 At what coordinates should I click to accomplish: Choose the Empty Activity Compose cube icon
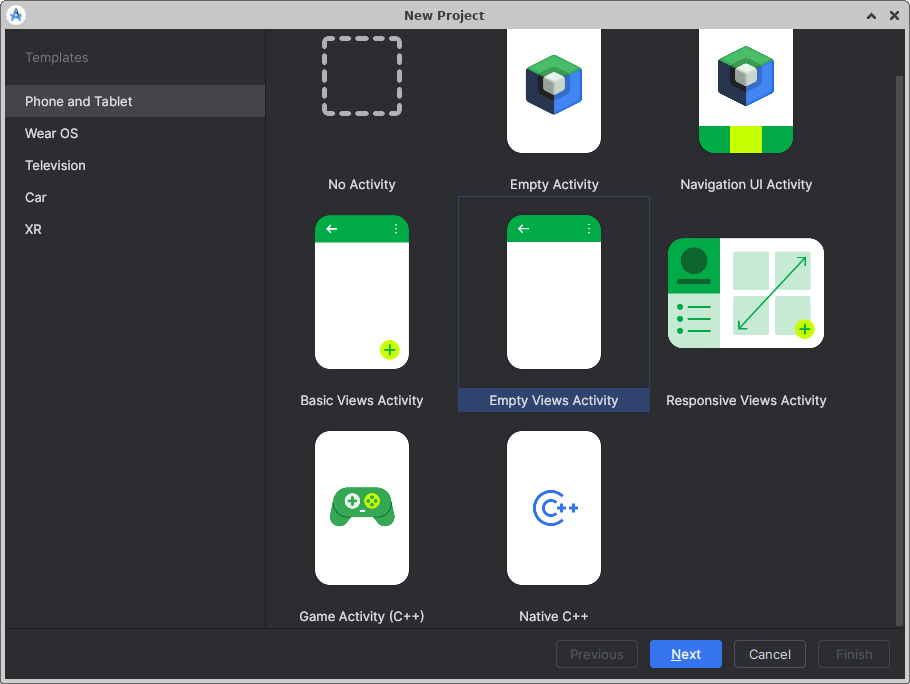pyautogui.click(x=553, y=90)
